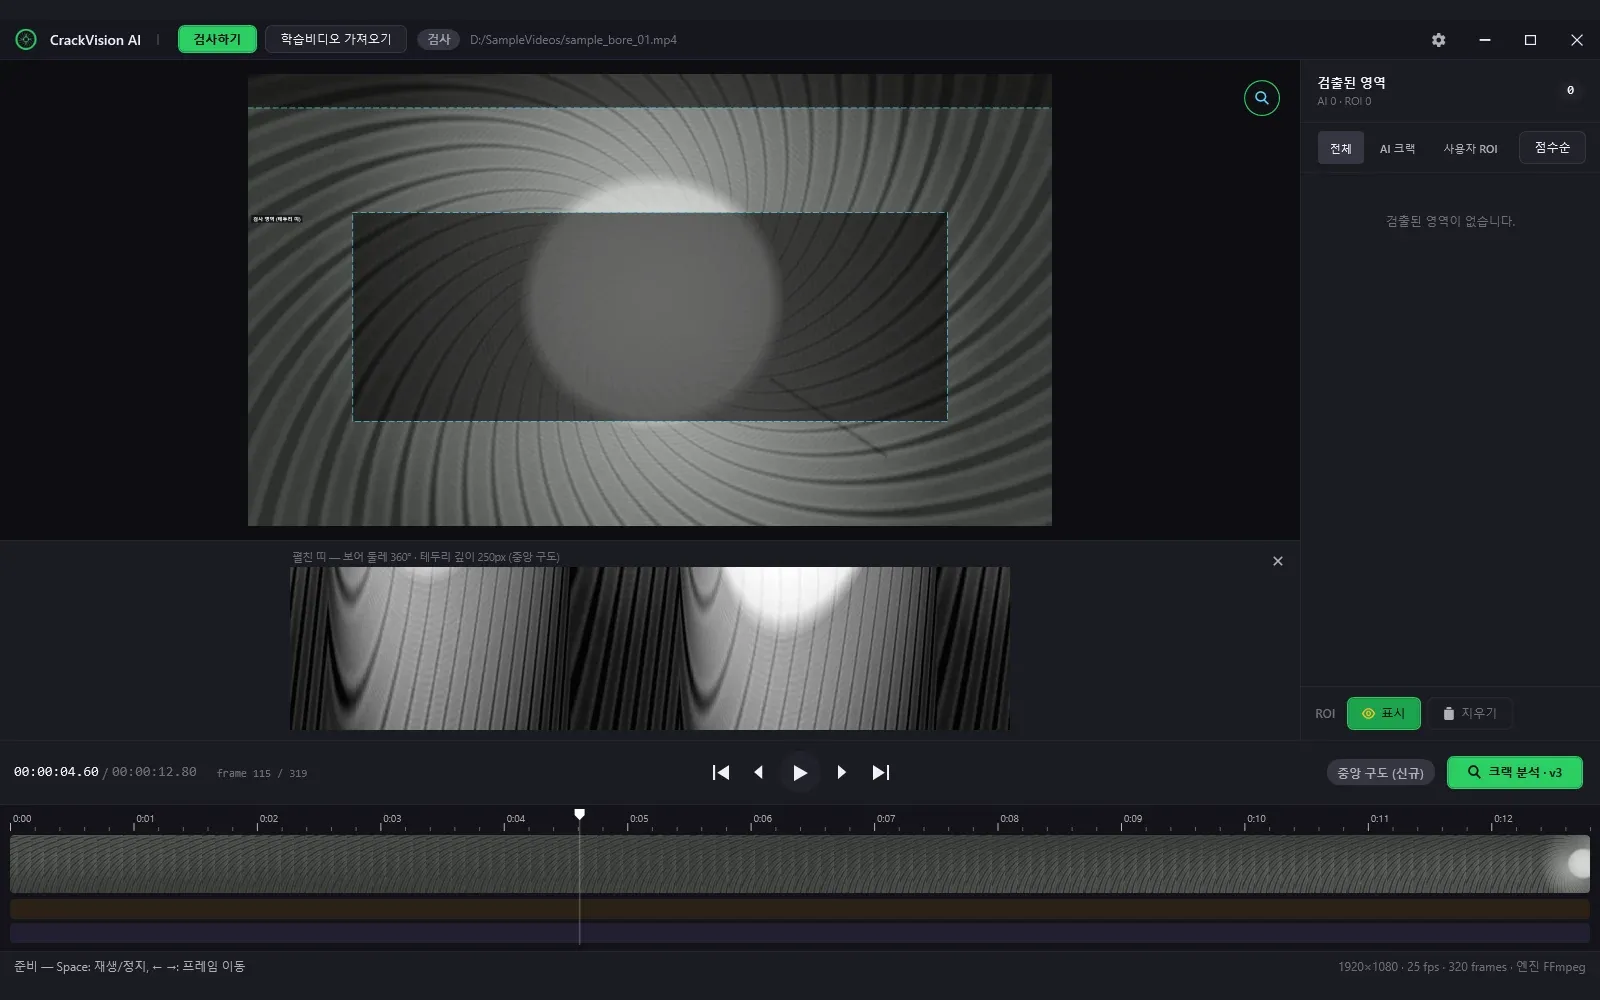Step forward one frame
Screen dimensions: 1600x1000
pyautogui.click(x=841, y=772)
